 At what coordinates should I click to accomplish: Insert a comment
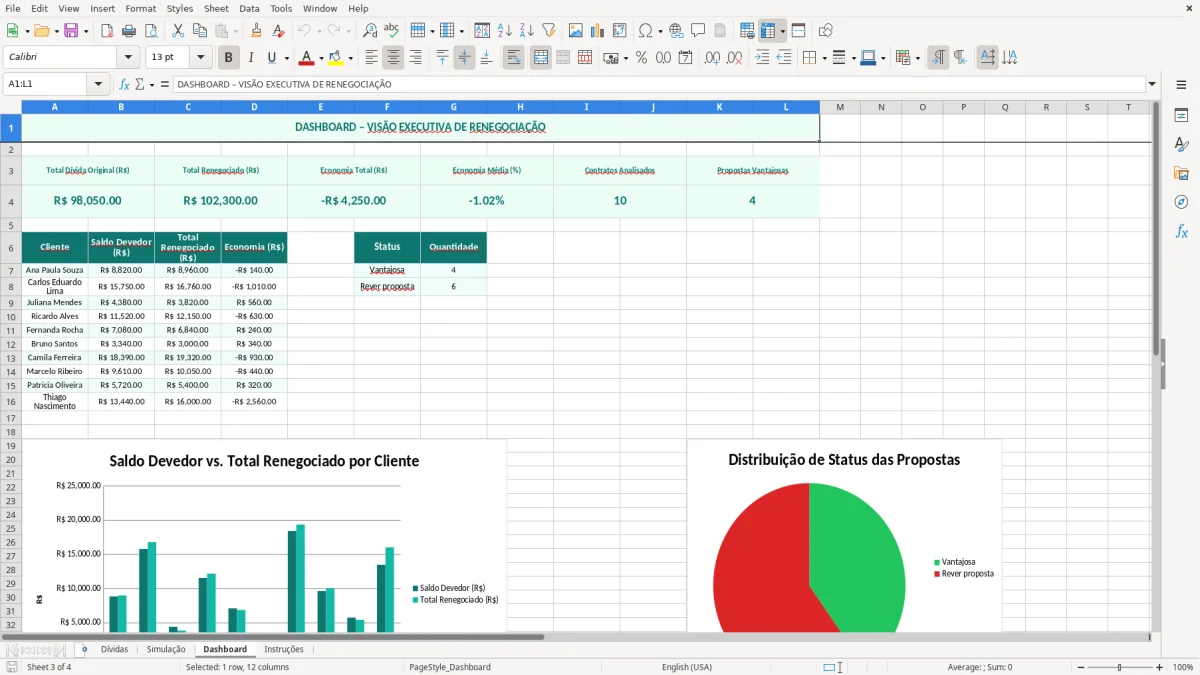(x=698, y=31)
